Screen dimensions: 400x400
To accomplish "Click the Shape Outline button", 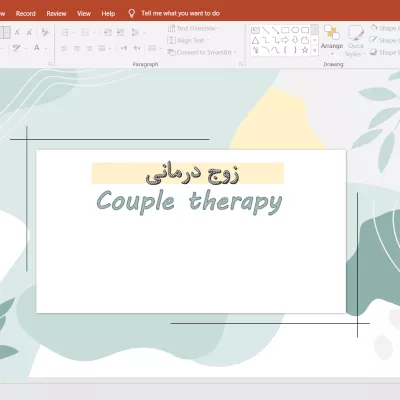I will (385, 40).
